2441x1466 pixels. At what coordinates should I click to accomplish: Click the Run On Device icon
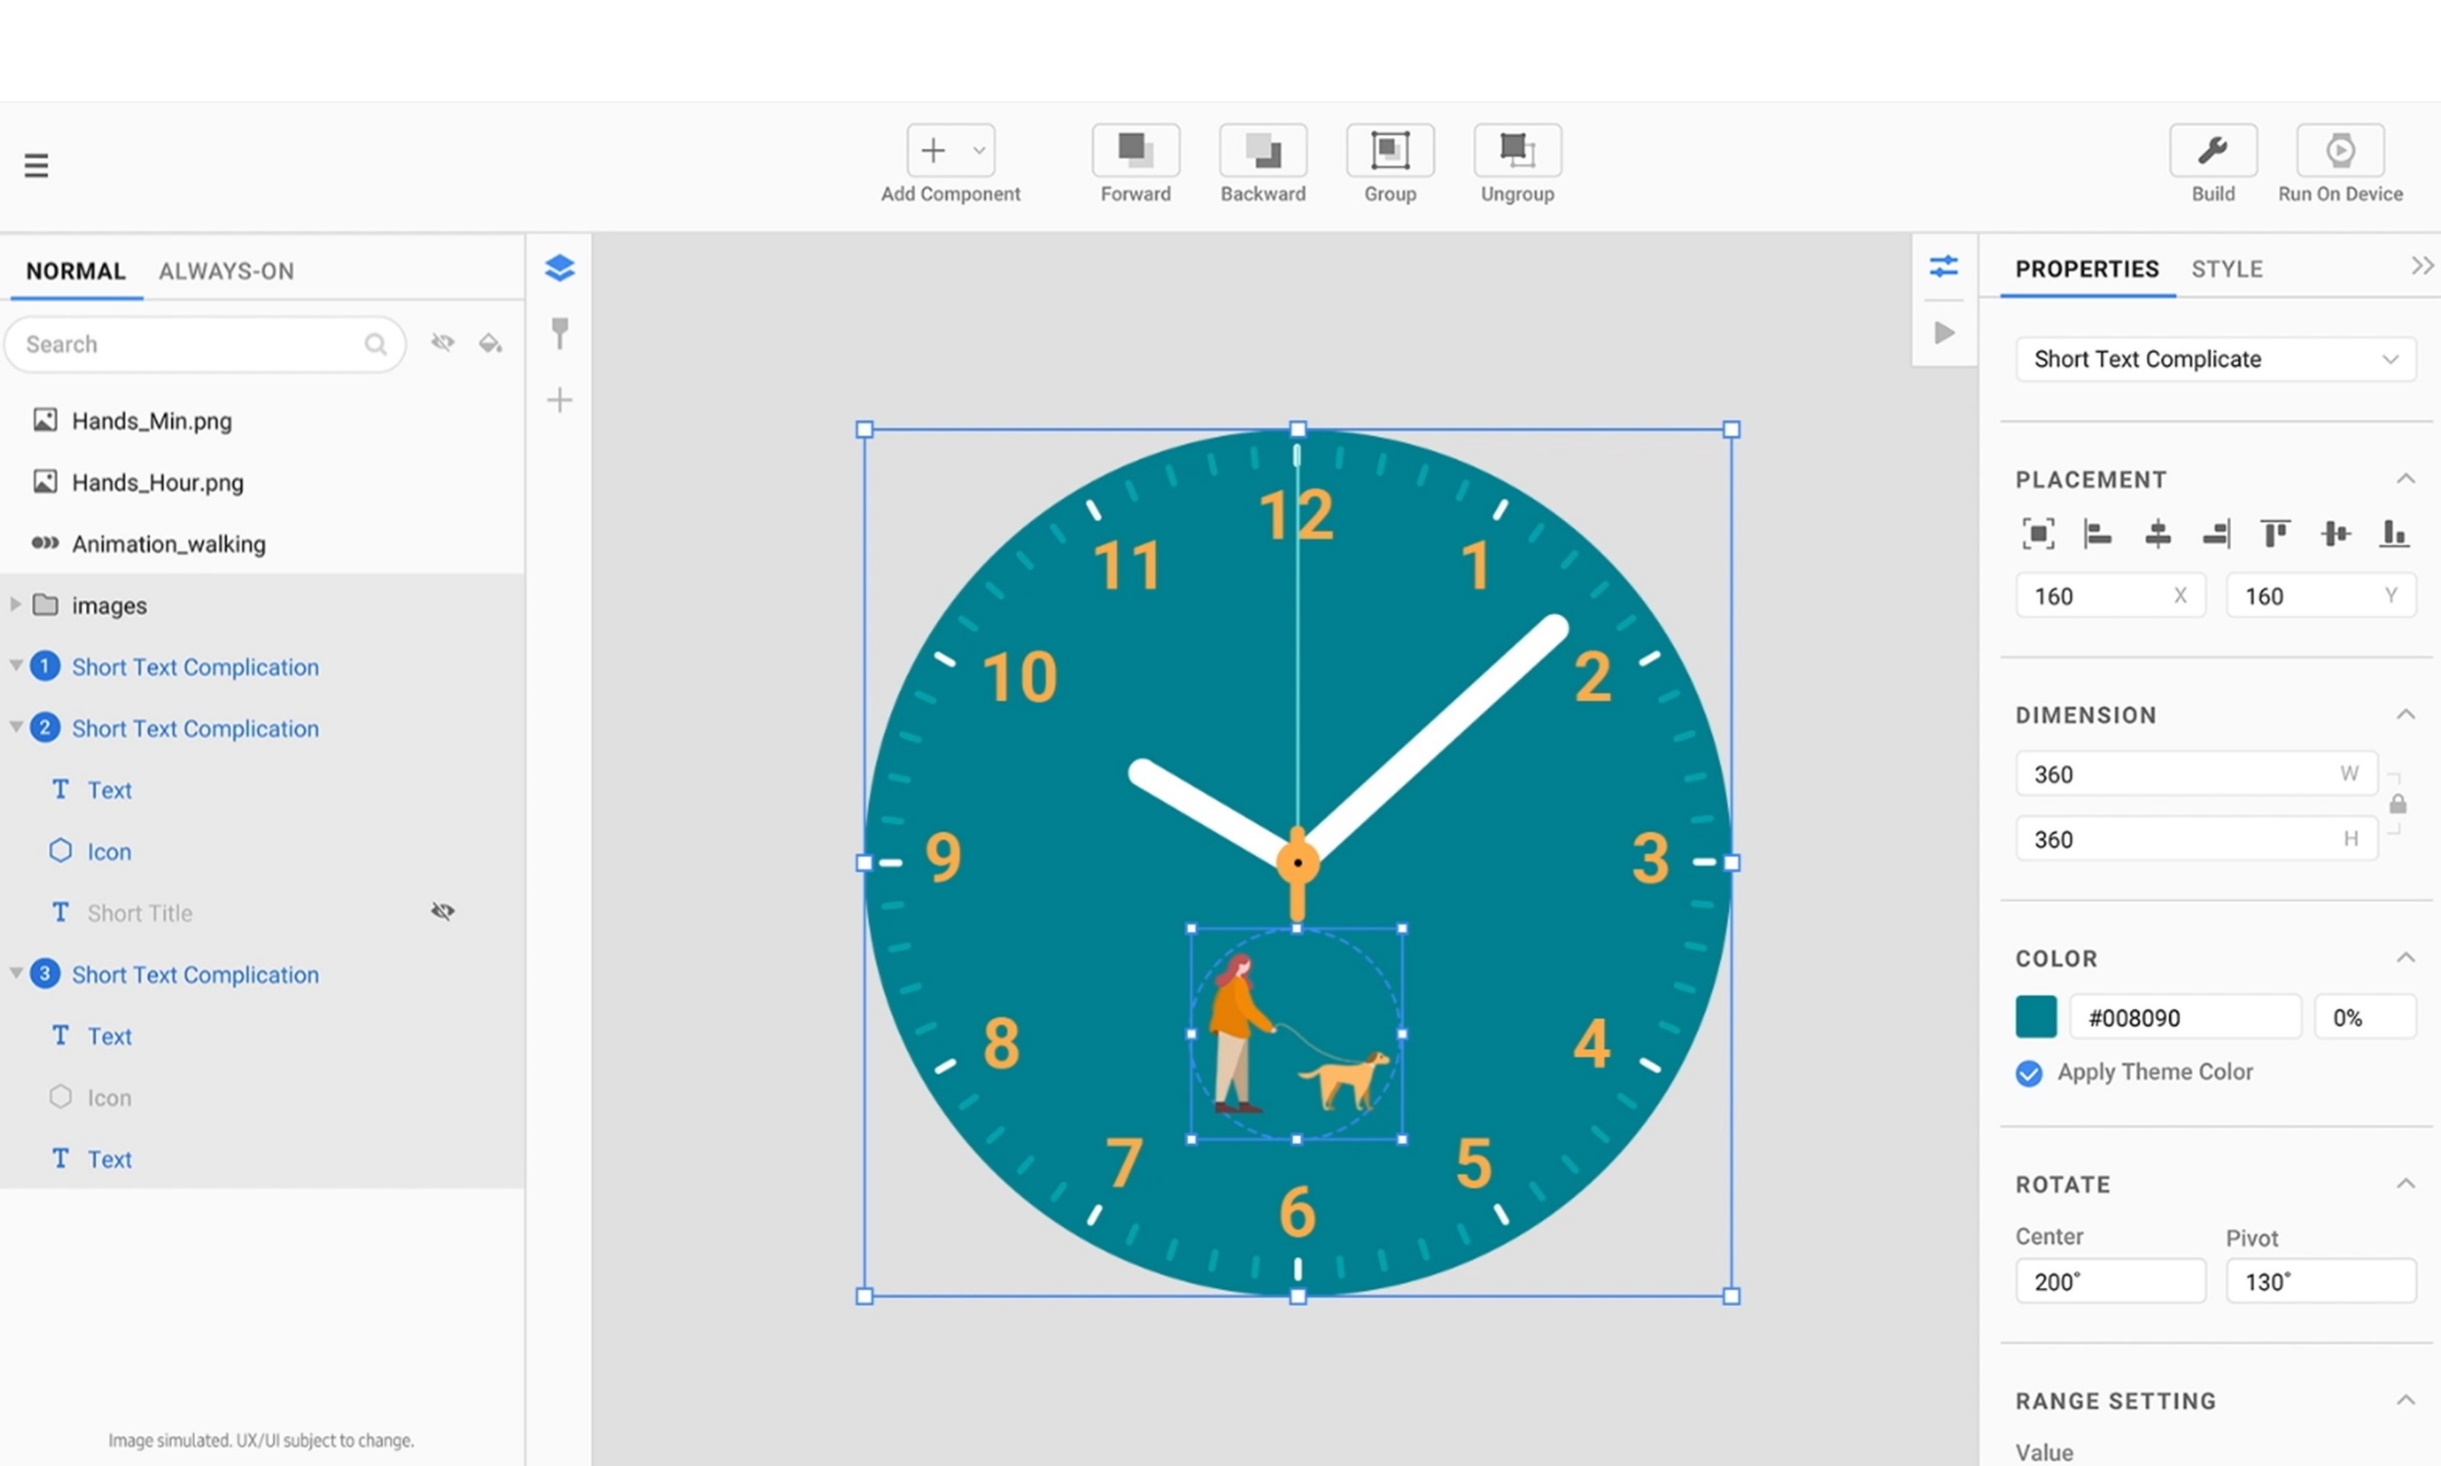click(x=2339, y=150)
